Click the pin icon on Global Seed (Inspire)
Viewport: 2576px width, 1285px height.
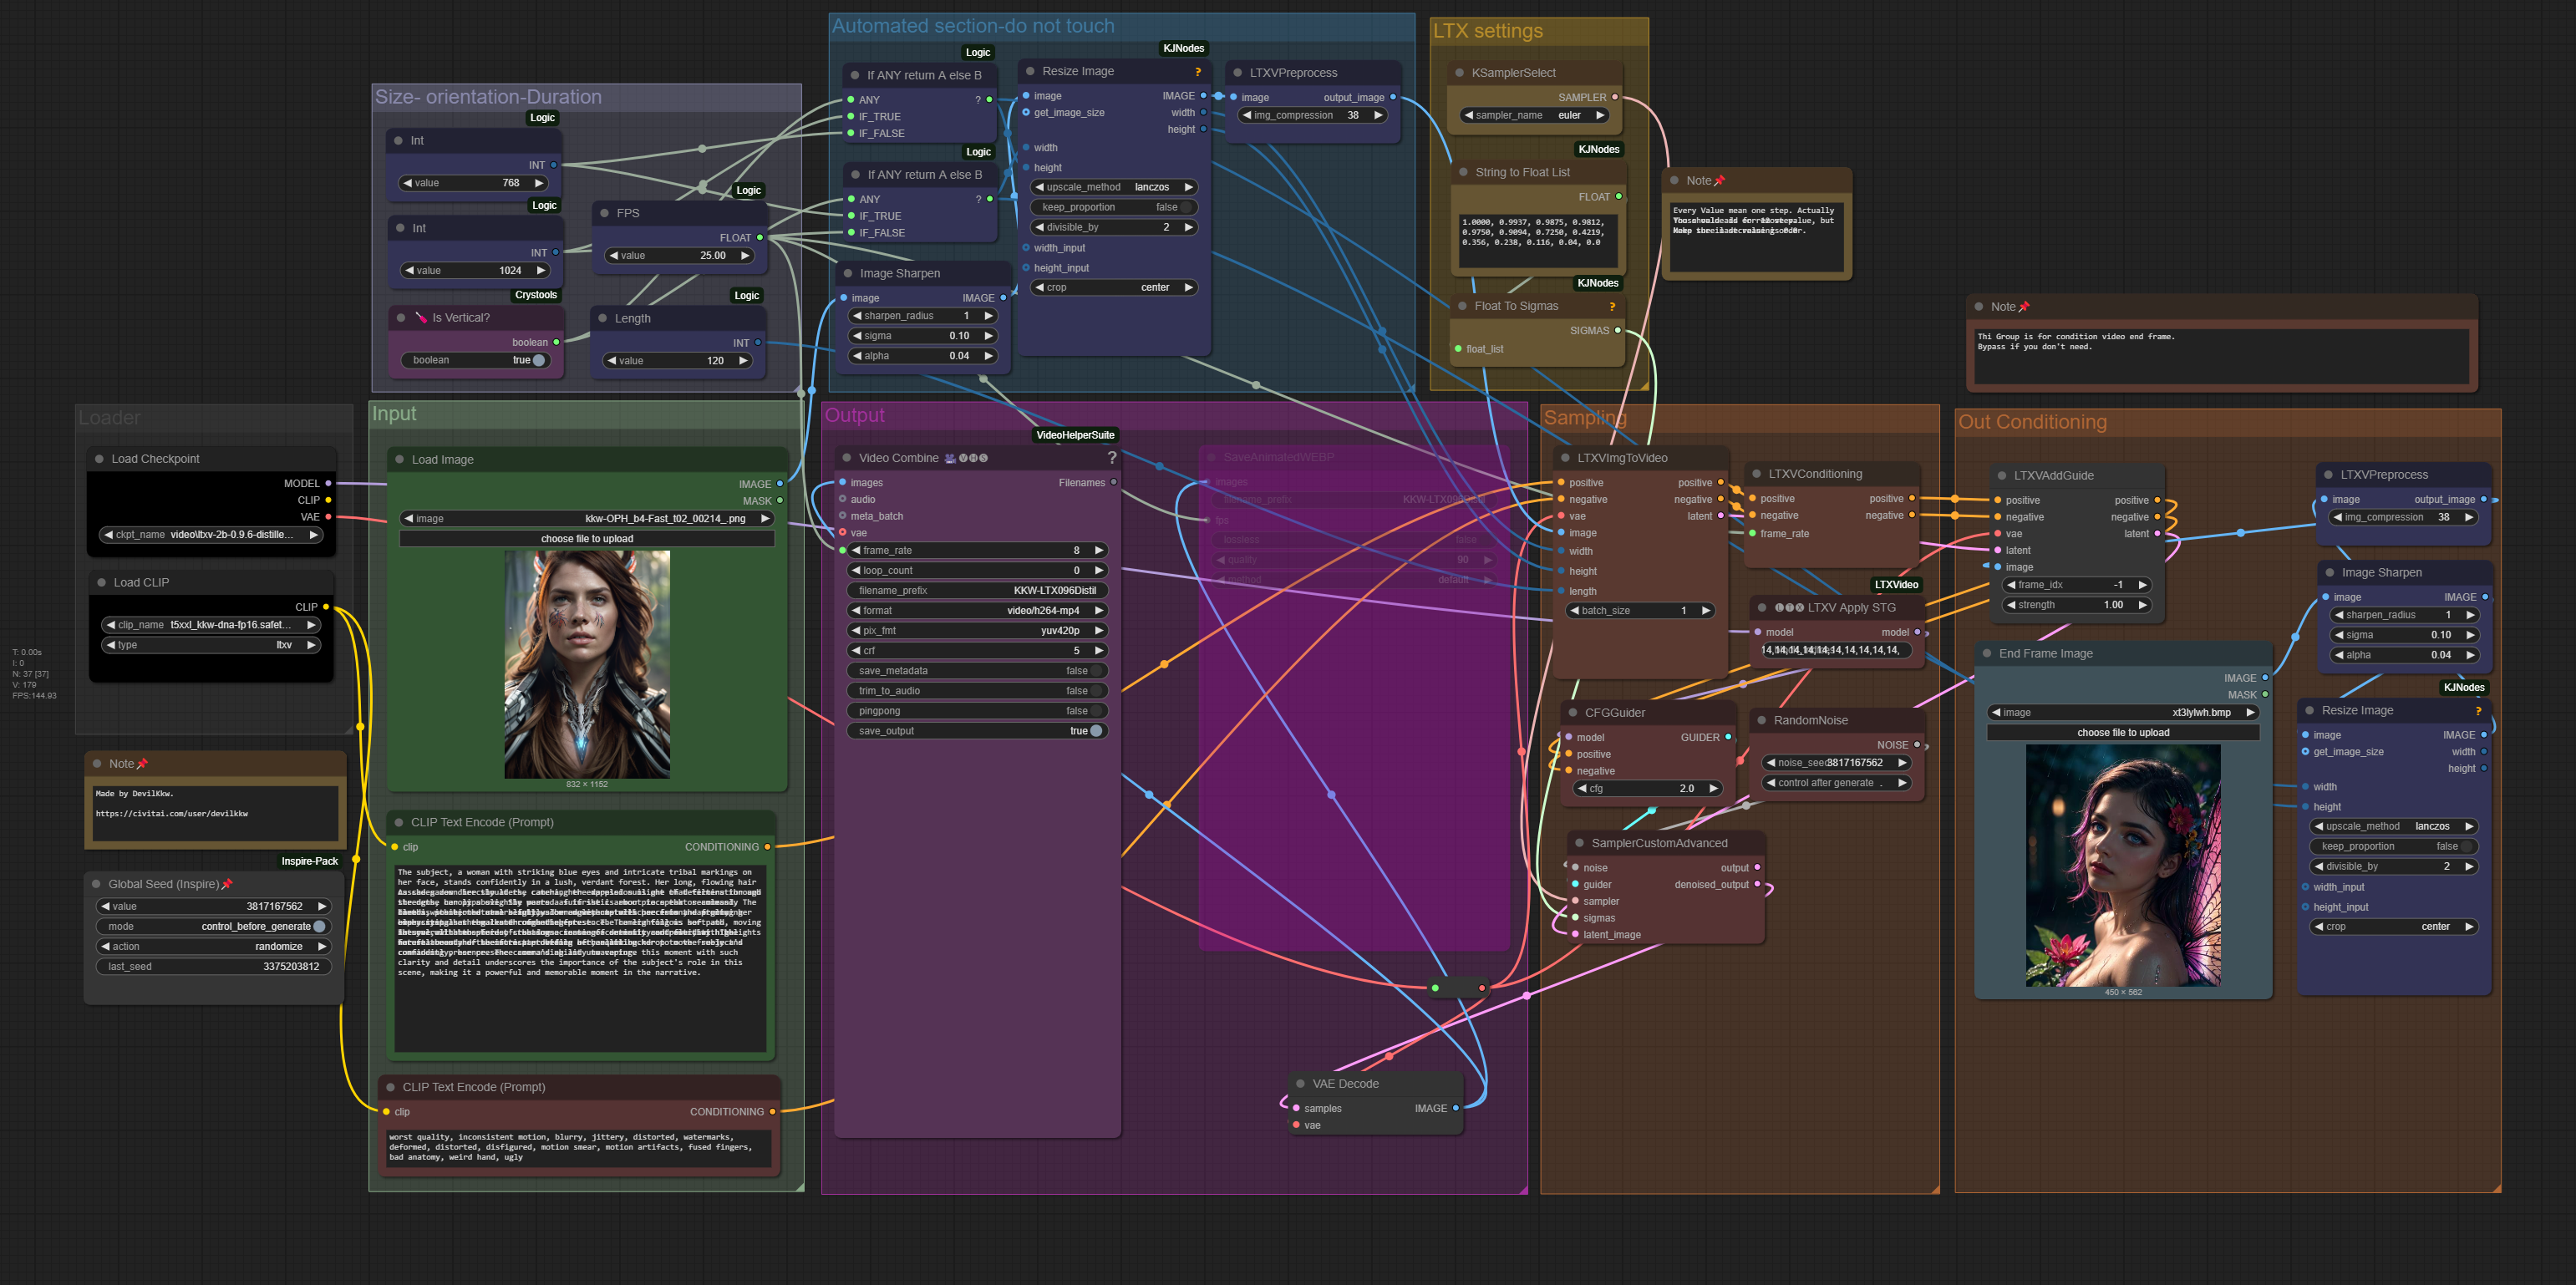point(227,884)
